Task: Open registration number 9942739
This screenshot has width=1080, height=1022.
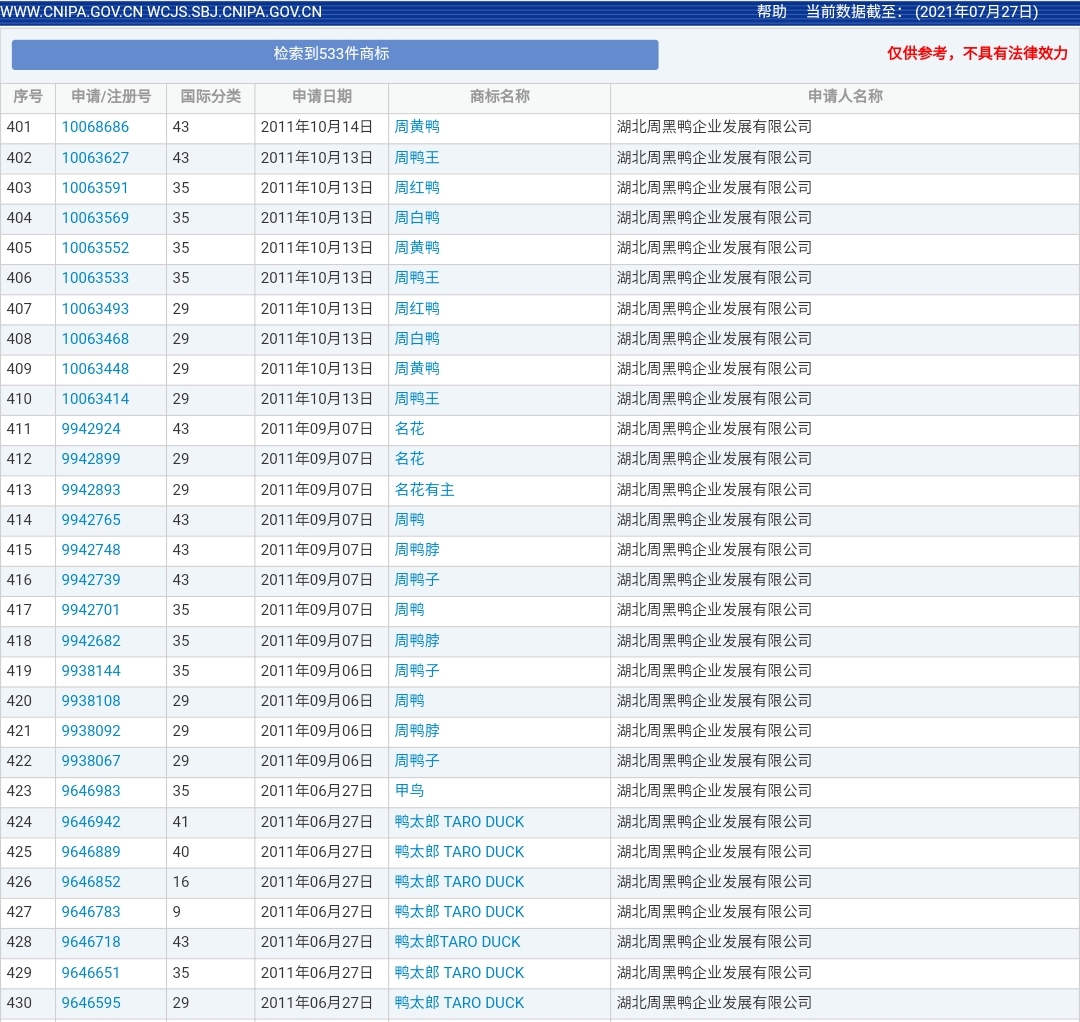Action: point(91,580)
